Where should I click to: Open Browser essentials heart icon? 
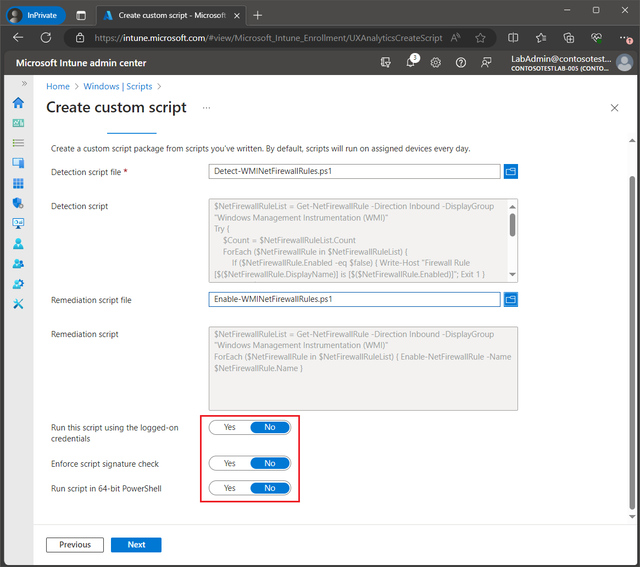(x=596, y=38)
